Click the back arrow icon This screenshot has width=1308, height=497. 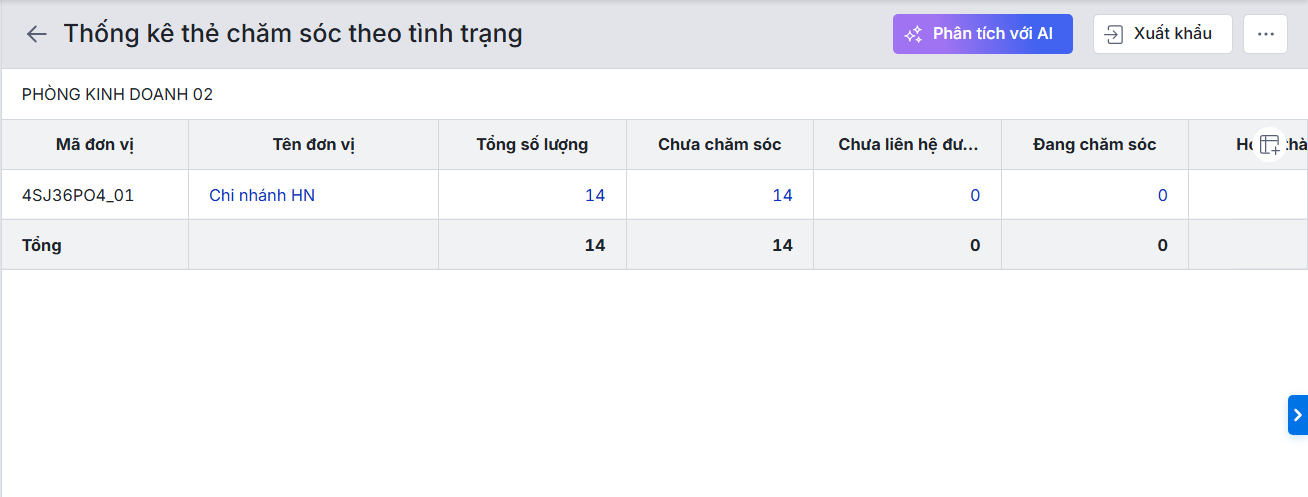point(37,34)
